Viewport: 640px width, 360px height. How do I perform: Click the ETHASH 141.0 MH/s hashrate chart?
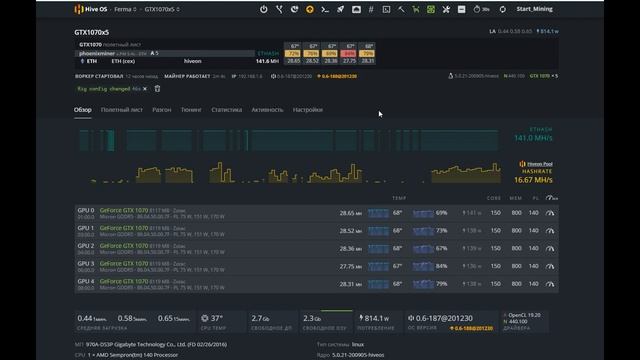pyautogui.click(x=289, y=140)
